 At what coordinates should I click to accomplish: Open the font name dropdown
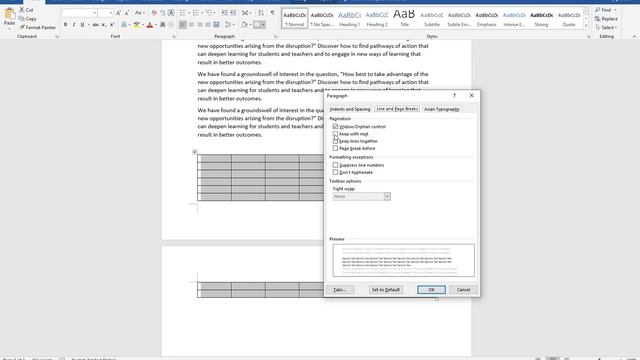point(94,13)
